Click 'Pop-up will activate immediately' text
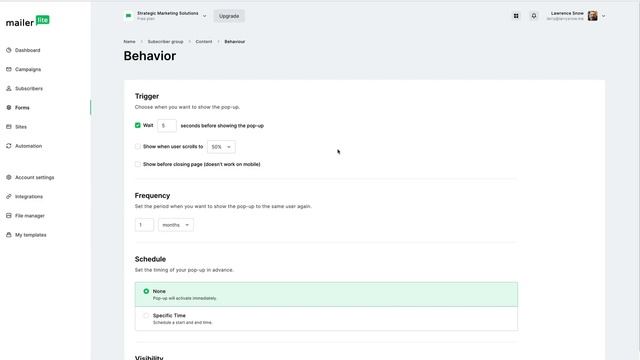The width and height of the screenshot is (640, 360). coord(184,298)
